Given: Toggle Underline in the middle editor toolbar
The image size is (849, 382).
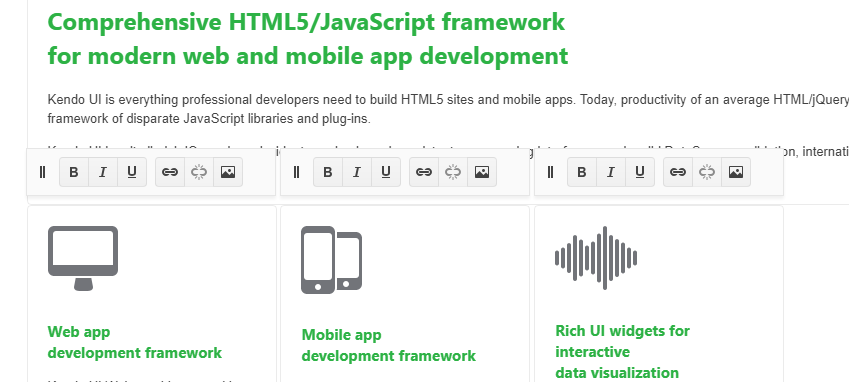Looking at the screenshot, I should click(x=386, y=172).
